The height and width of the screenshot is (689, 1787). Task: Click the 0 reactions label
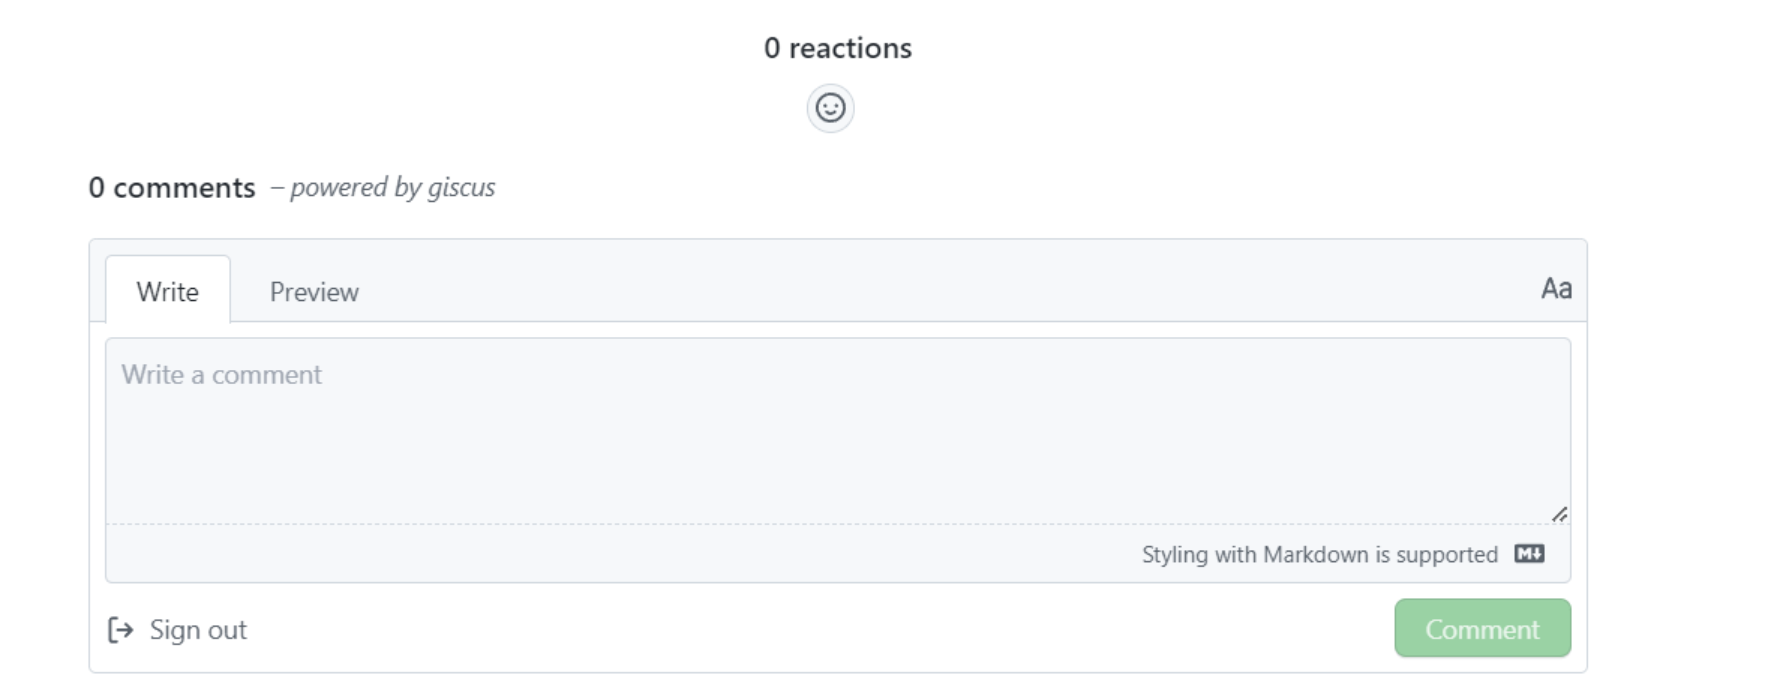[x=838, y=48]
